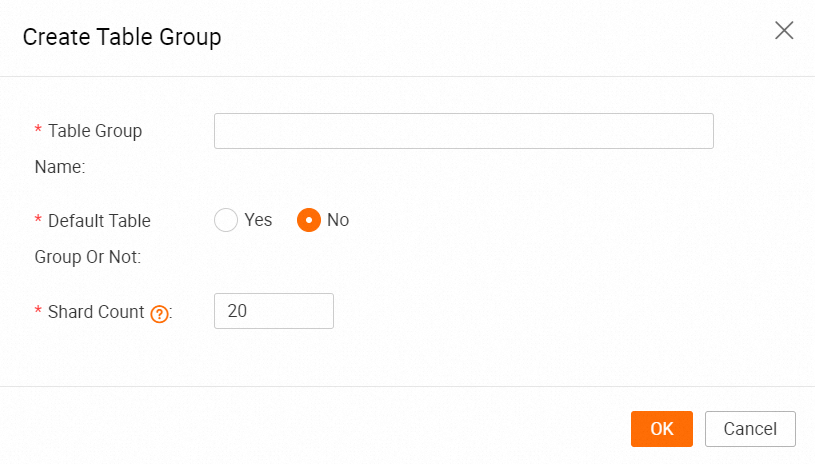This screenshot has height=464, width=815.
Task: Focus the Table Group Name text field
Action: (463, 131)
